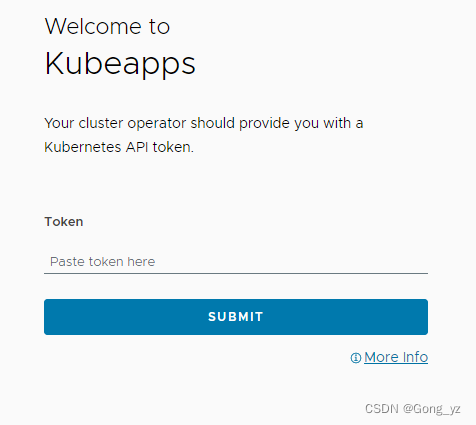This screenshot has height=425, width=476.
Task: Click the info circle icon beside More Info
Action: [x=356, y=358]
